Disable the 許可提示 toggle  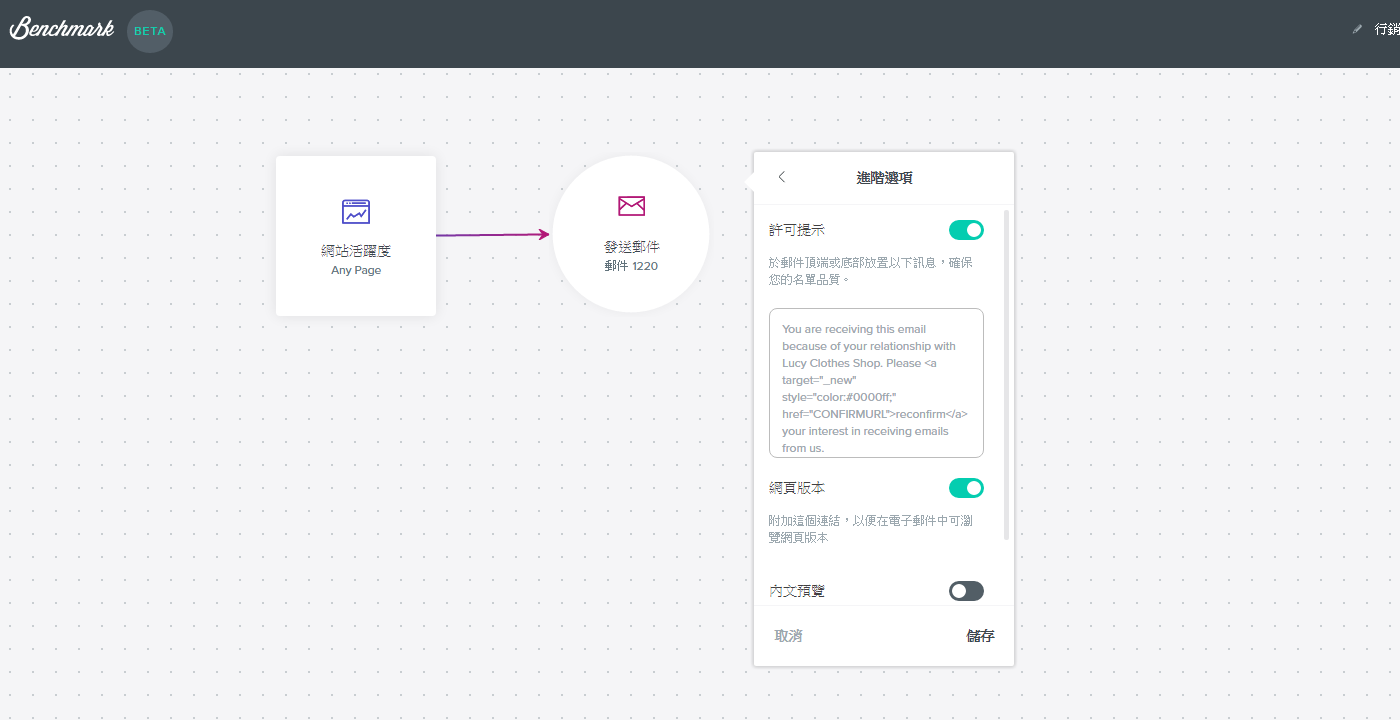click(966, 230)
